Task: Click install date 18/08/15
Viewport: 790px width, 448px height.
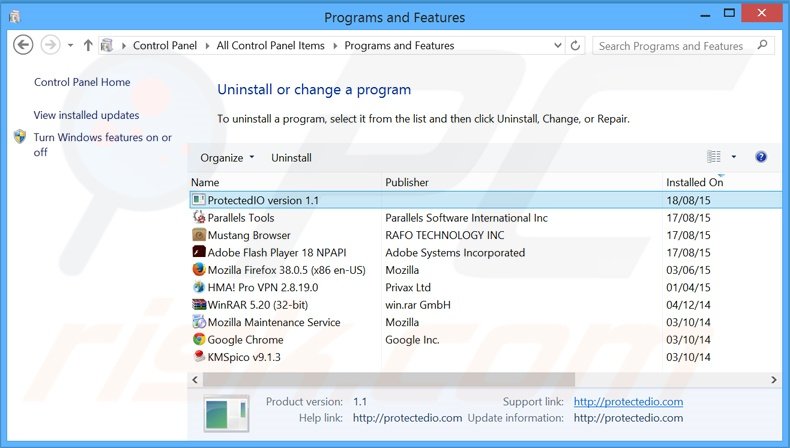Action: (x=688, y=200)
